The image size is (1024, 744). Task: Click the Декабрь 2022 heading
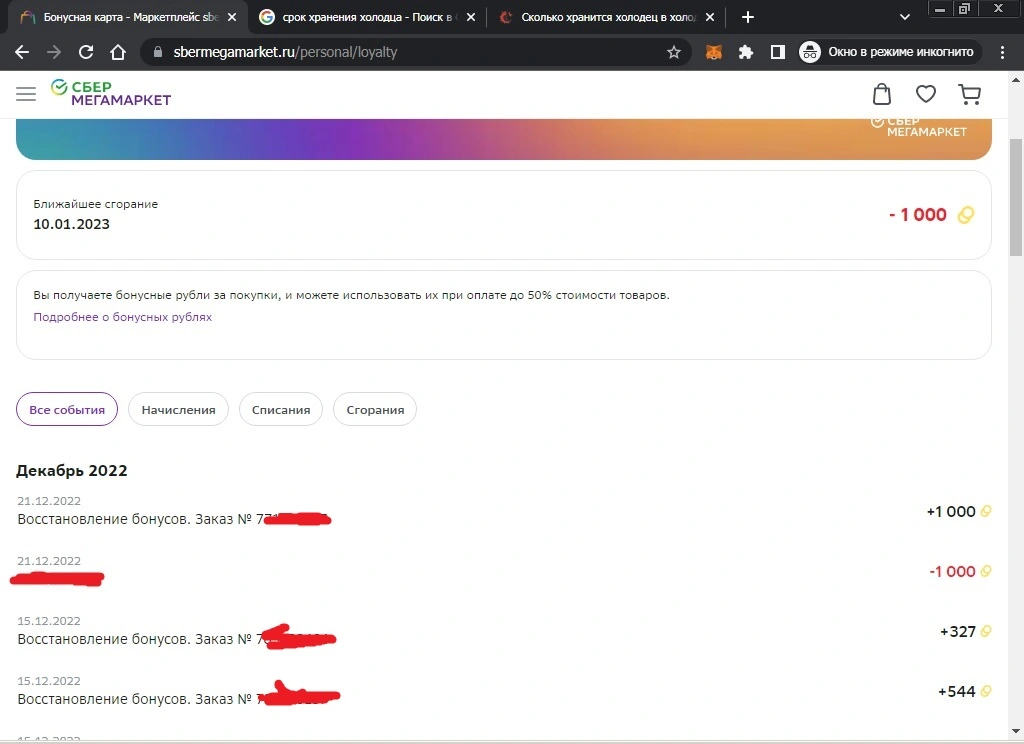(72, 470)
